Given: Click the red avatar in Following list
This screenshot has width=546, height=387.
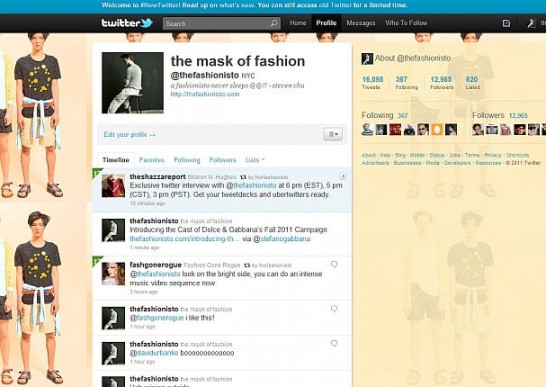Looking at the screenshot, I should coord(395,130).
